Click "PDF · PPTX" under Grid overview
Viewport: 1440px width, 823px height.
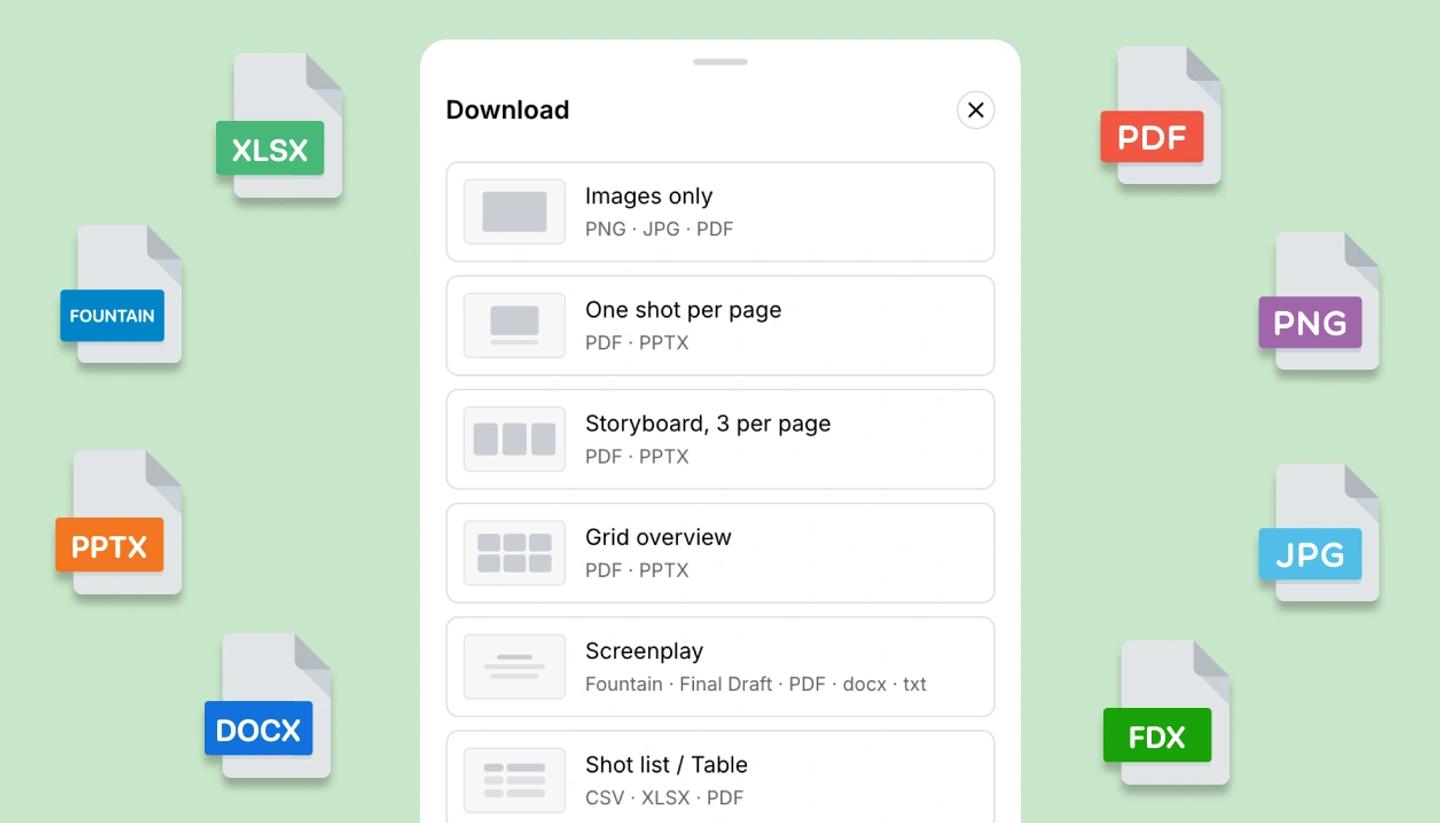point(637,570)
